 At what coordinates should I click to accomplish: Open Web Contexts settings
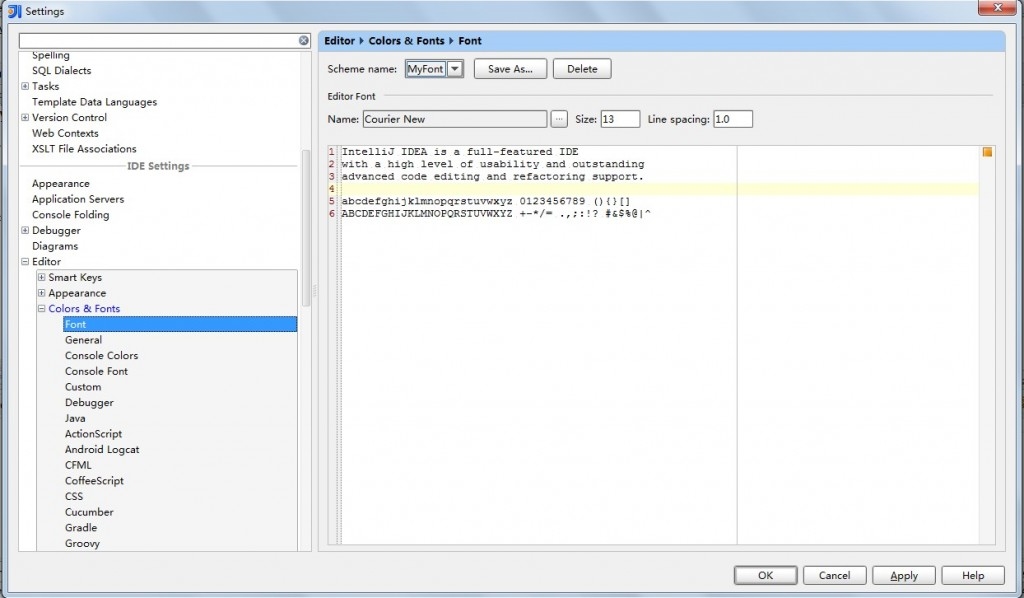coord(65,133)
